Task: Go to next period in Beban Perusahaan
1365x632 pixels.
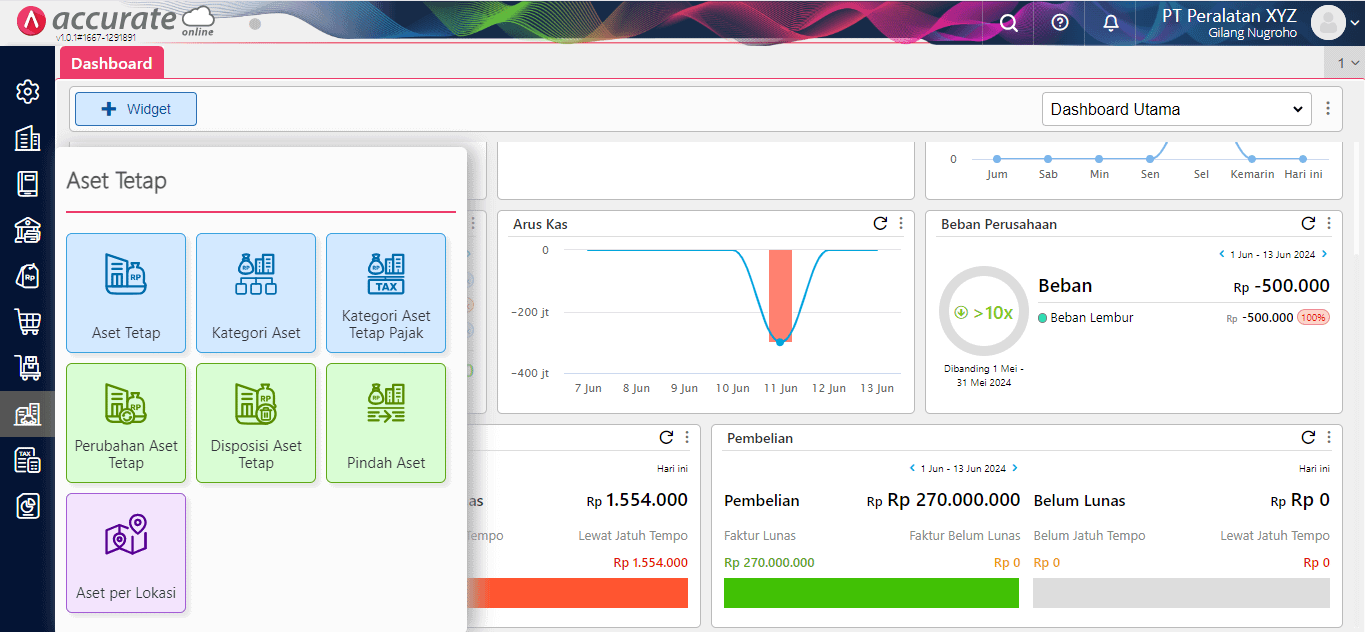Action: pos(1325,254)
